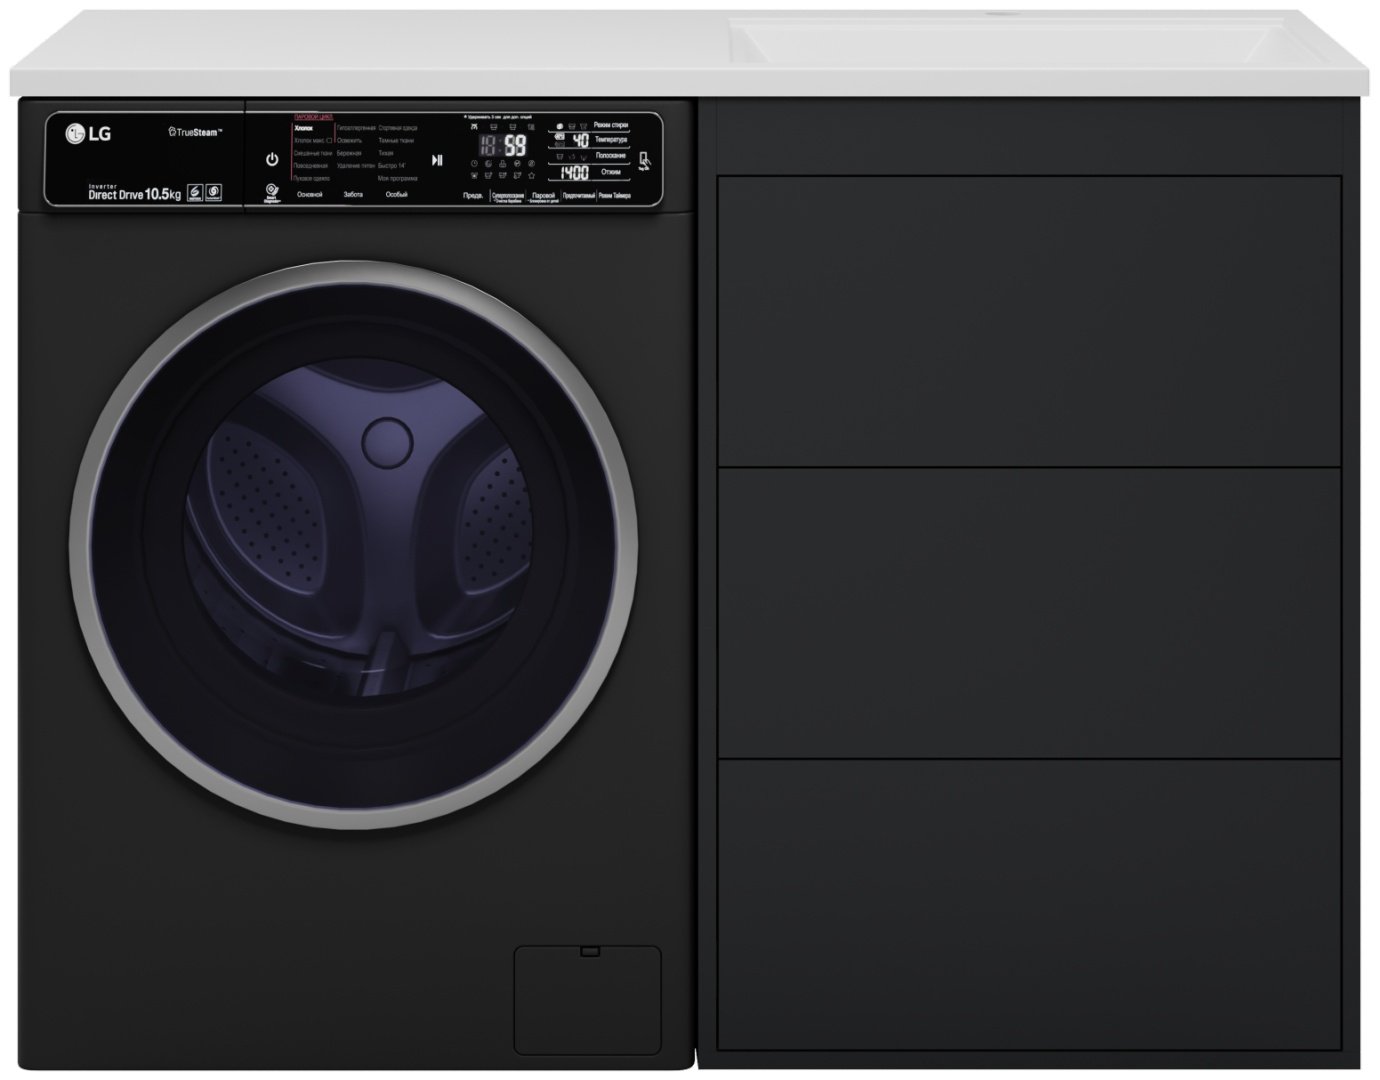Tap the TurboWash badge icon
The height and width of the screenshot is (1080, 1380).
[x=213, y=193]
